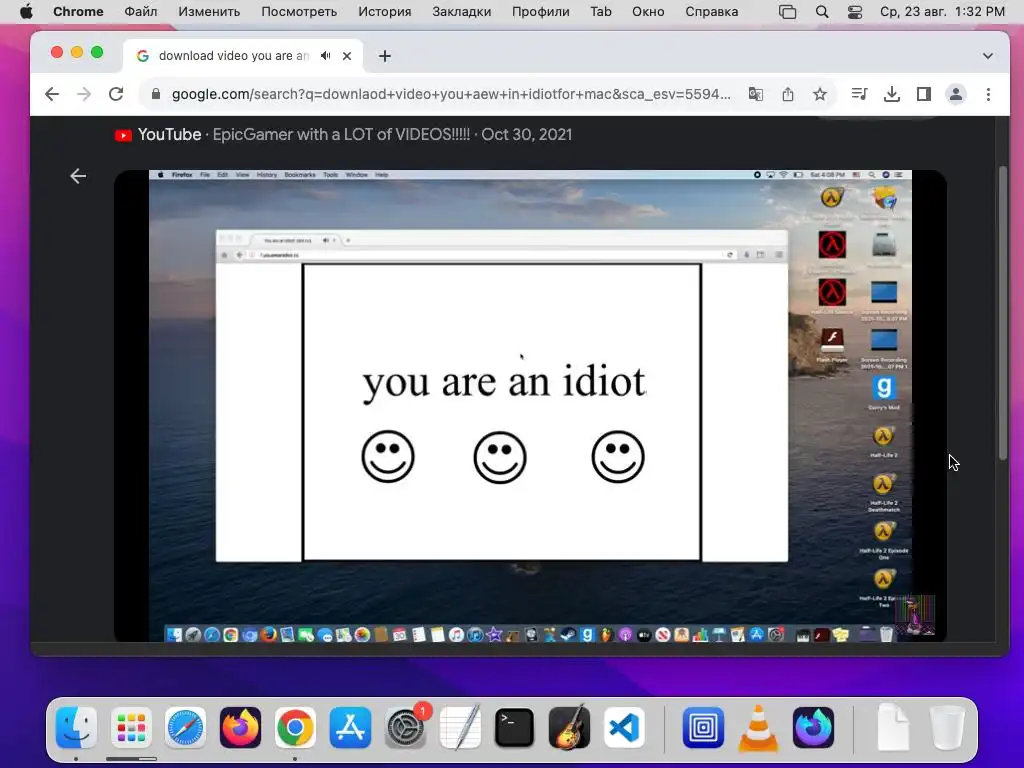Expand the tab search chevron
The height and width of the screenshot is (768, 1024).
pos(987,56)
